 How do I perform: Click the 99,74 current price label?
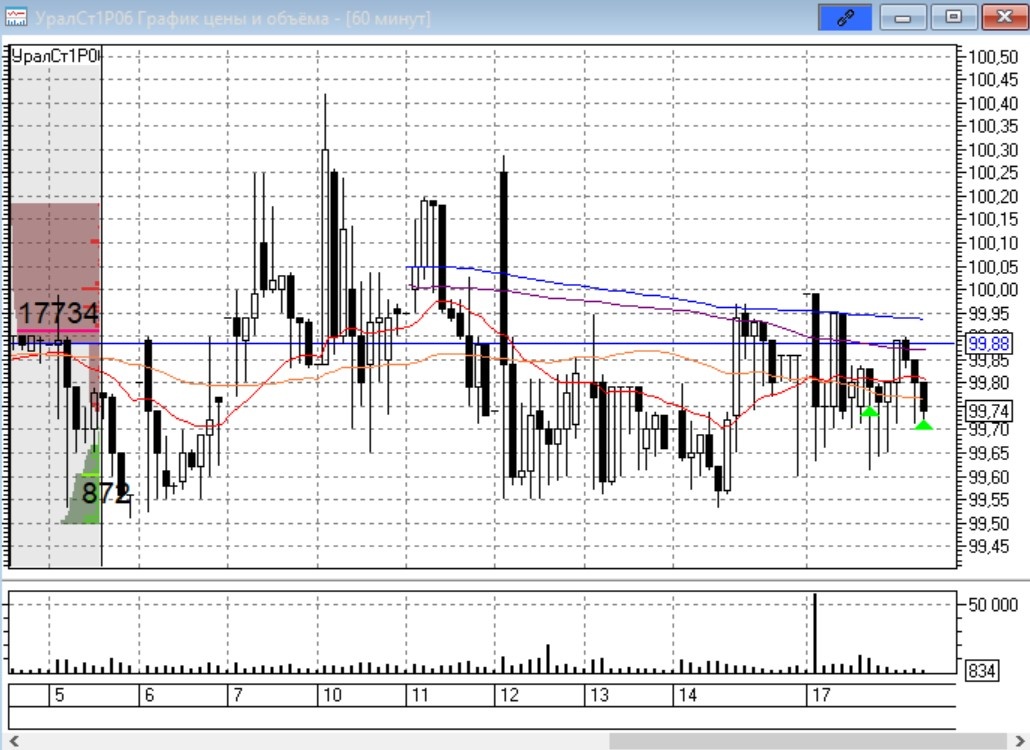pos(989,411)
